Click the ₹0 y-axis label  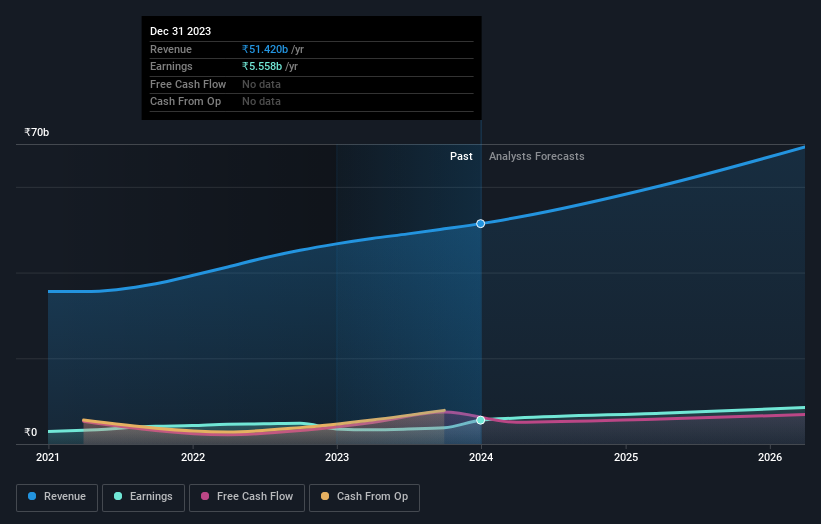tap(31, 432)
